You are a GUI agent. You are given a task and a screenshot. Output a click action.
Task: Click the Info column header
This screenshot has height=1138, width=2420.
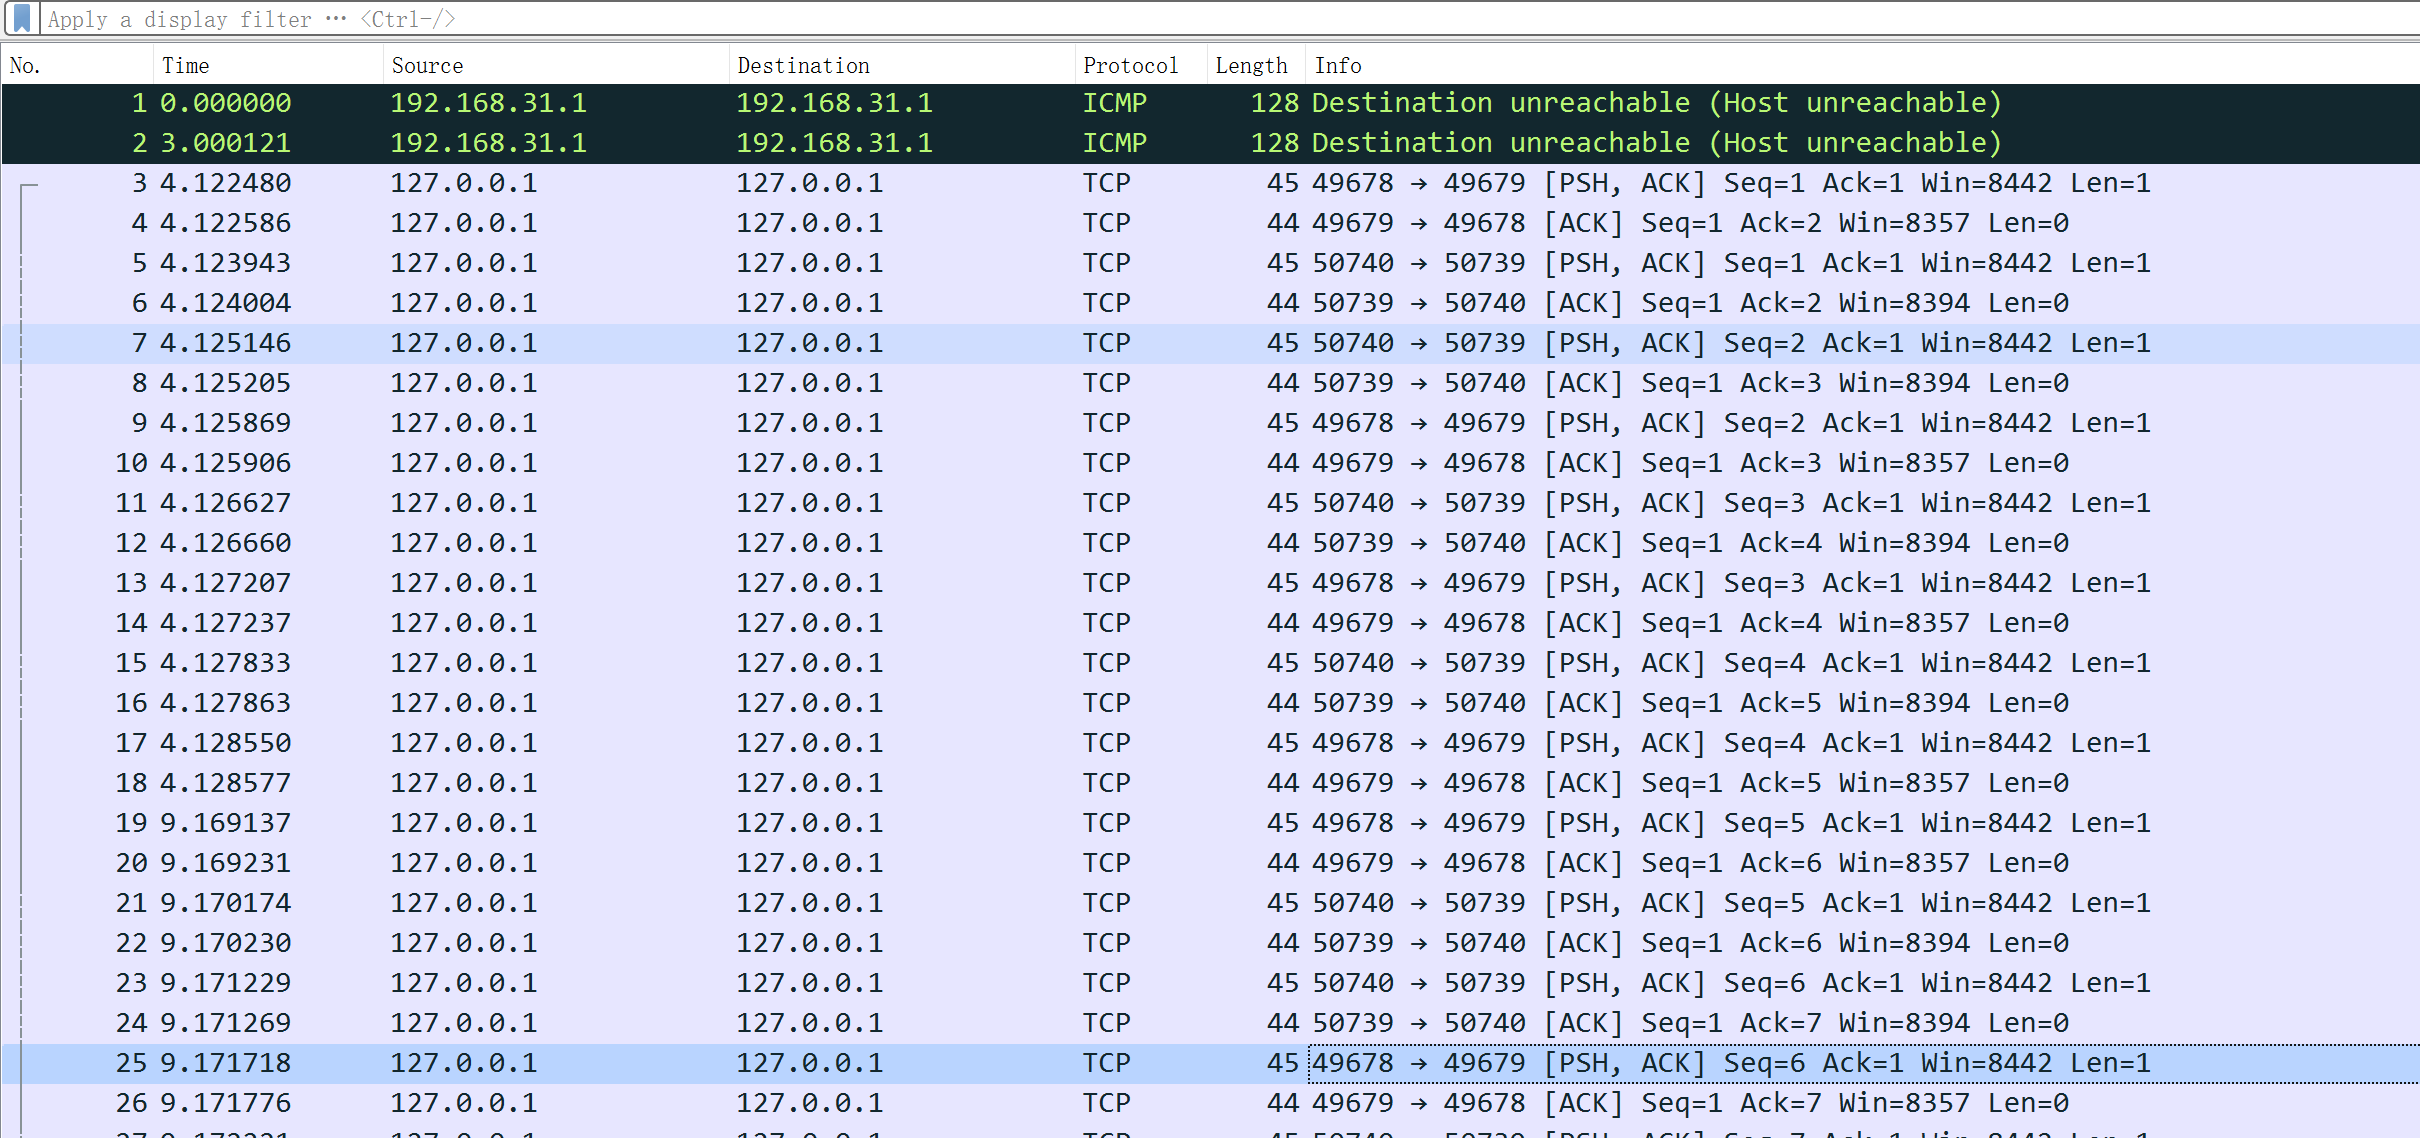(x=1861, y=65)
